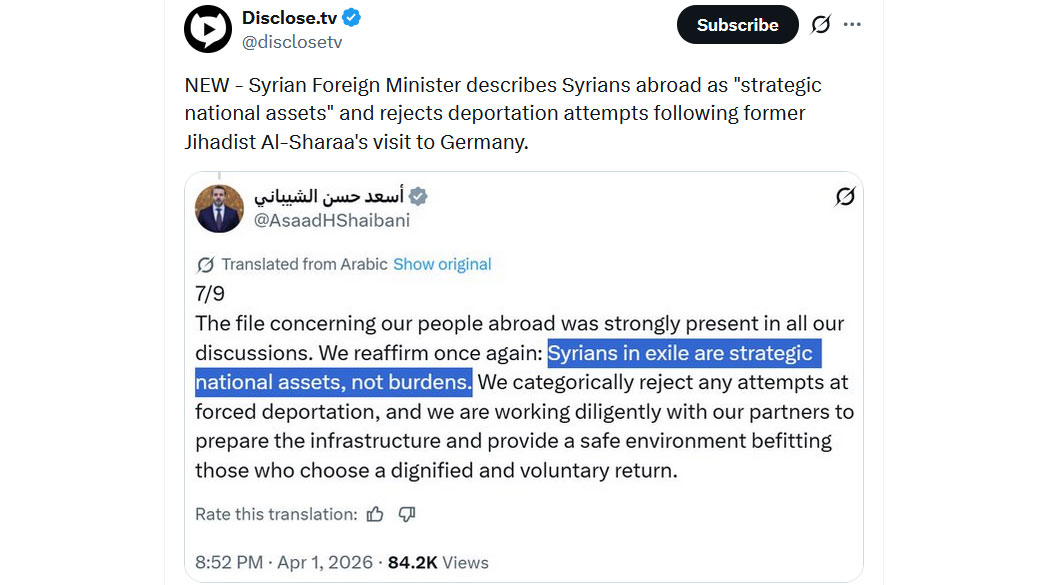Click the blue verified badge beside Disclose.tv
Image resolution: width=1050 pixels, height=585 pixels.
pyautogui.click(x=352, y=17)
